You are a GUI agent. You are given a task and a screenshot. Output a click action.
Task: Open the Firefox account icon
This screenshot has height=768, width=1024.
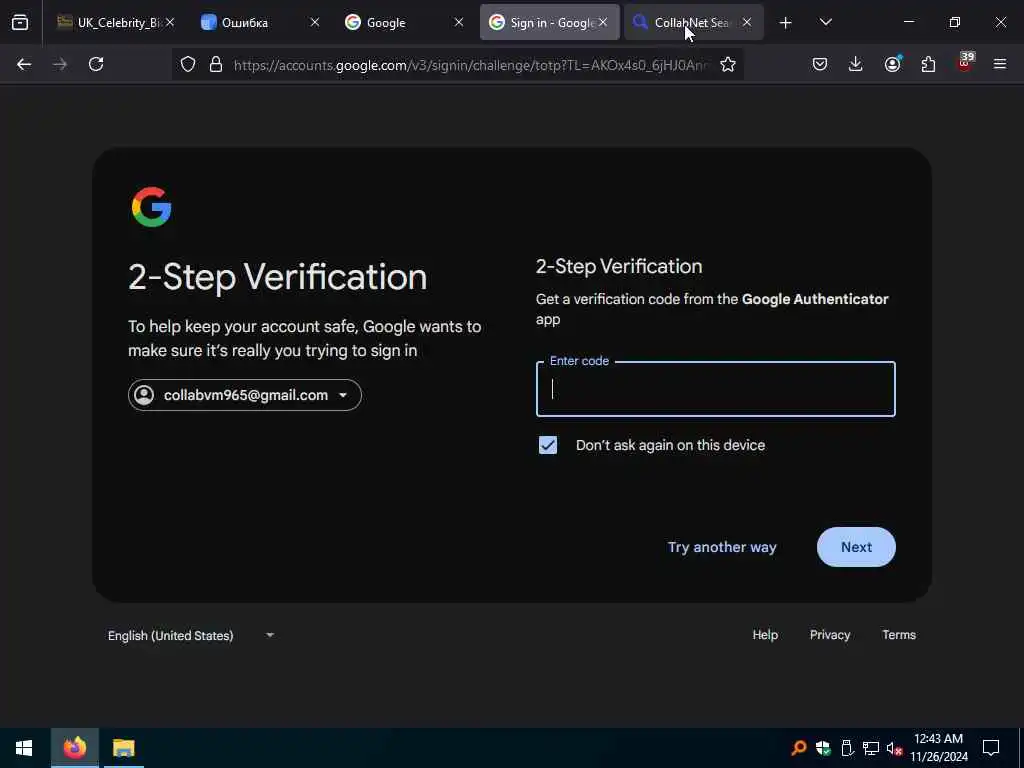pos(892,64)
